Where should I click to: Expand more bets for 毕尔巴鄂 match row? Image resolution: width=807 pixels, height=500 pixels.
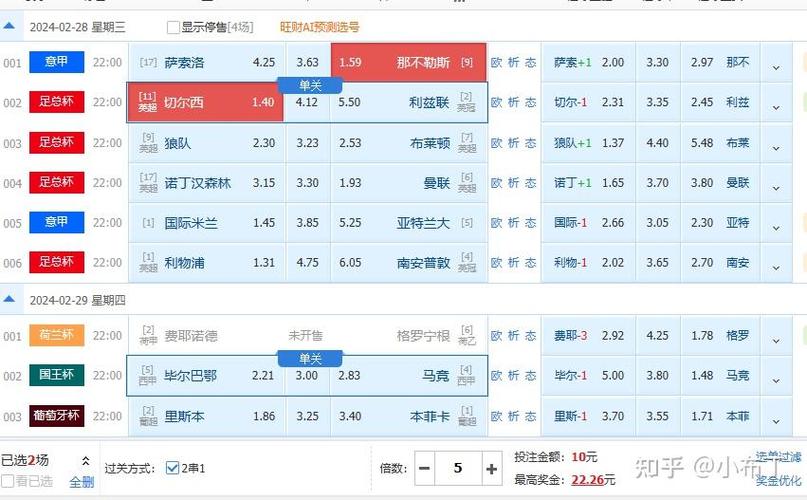point(776,376)
